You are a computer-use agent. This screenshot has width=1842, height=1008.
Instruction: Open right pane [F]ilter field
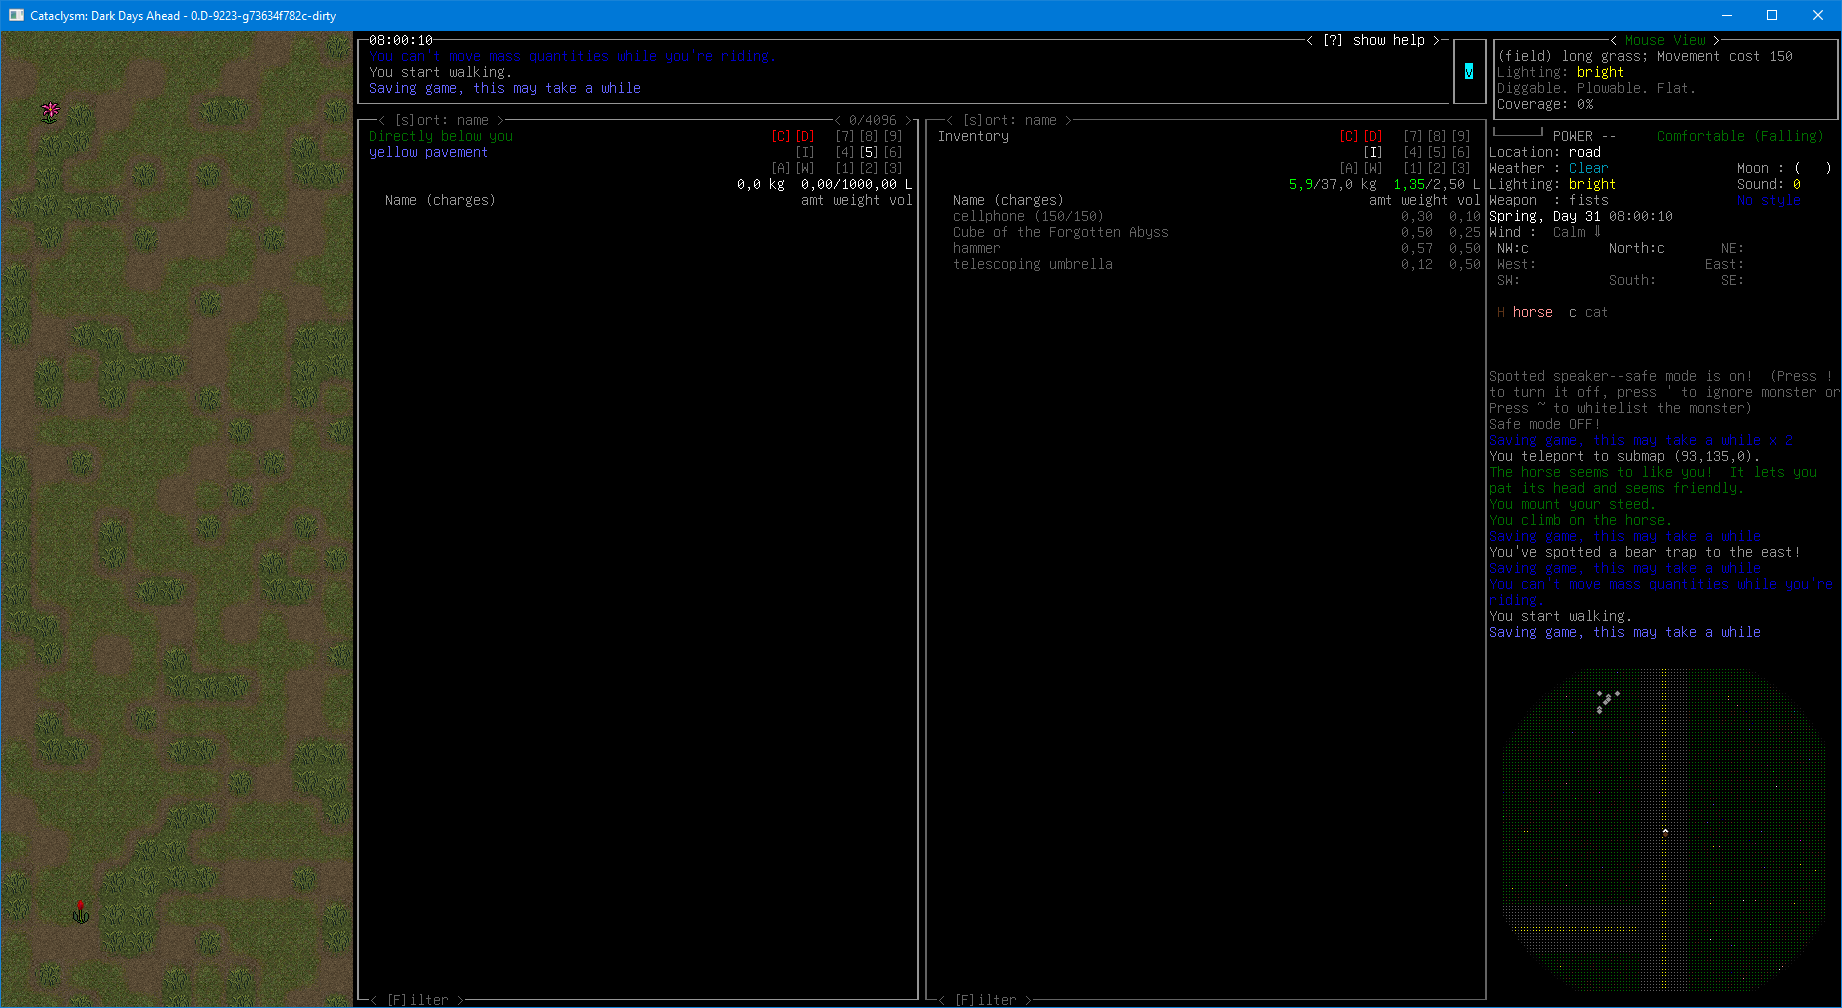(985, 1000)
